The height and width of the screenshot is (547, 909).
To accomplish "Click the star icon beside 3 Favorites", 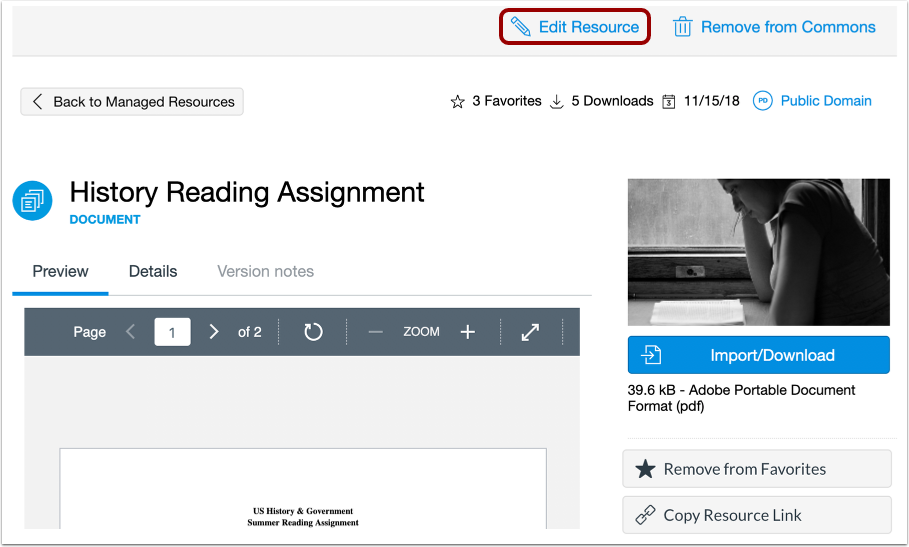I will coord(457,102).
